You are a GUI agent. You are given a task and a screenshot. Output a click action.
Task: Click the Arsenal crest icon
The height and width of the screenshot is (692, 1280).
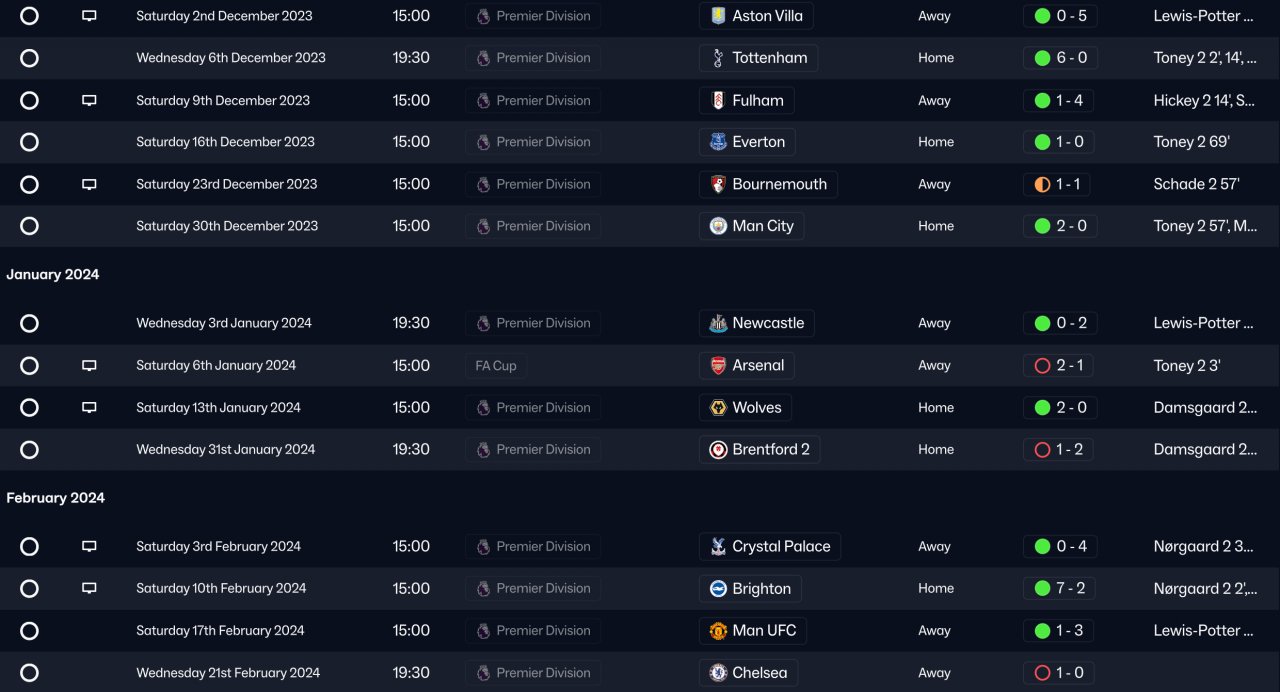717,366
